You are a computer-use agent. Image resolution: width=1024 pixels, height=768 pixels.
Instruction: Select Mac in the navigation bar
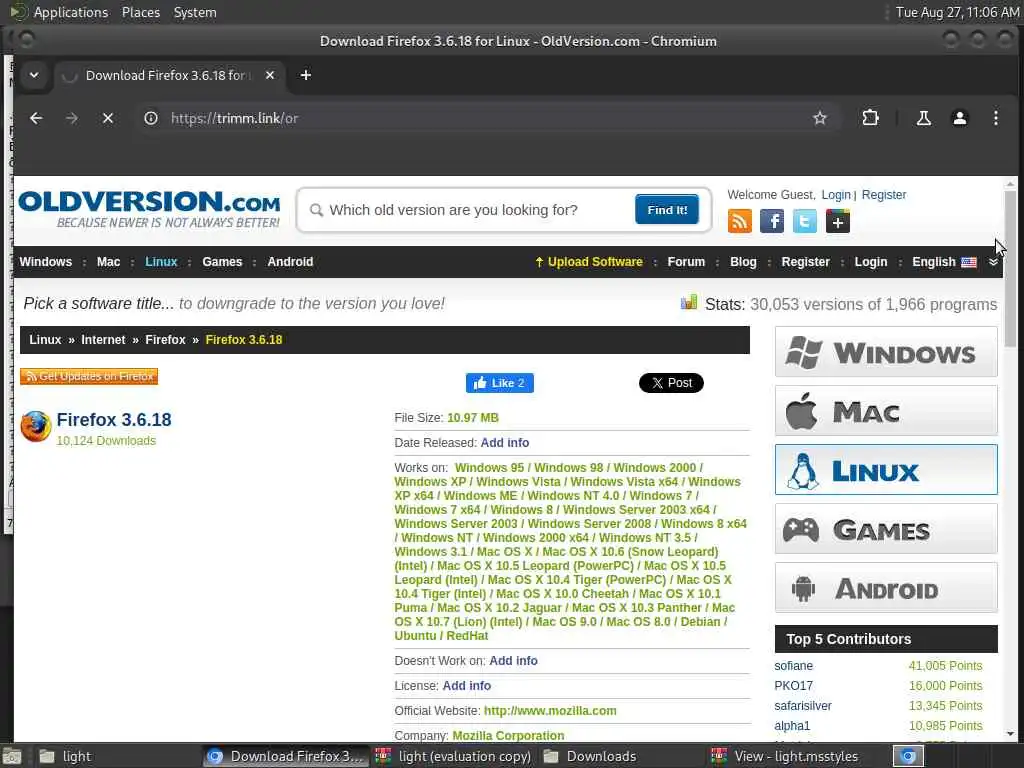(x=108, y=262)
